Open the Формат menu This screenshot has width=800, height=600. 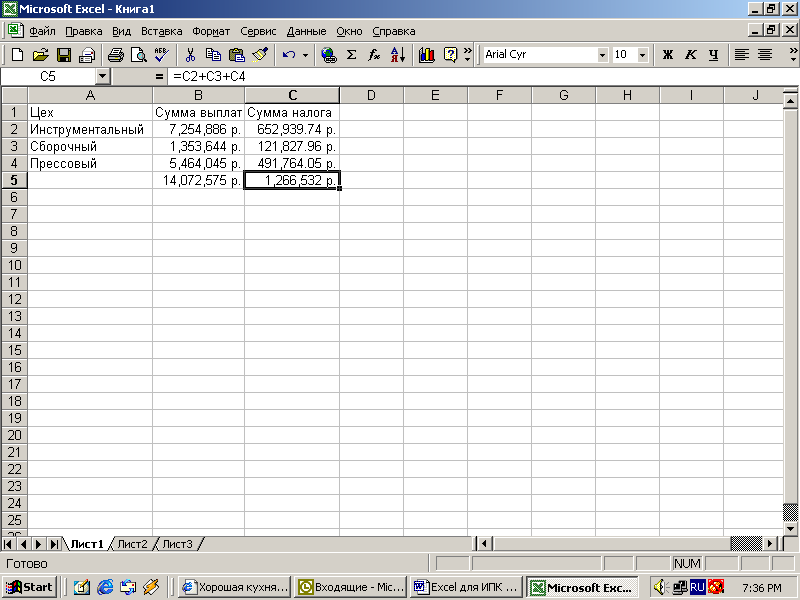[211, 31]
